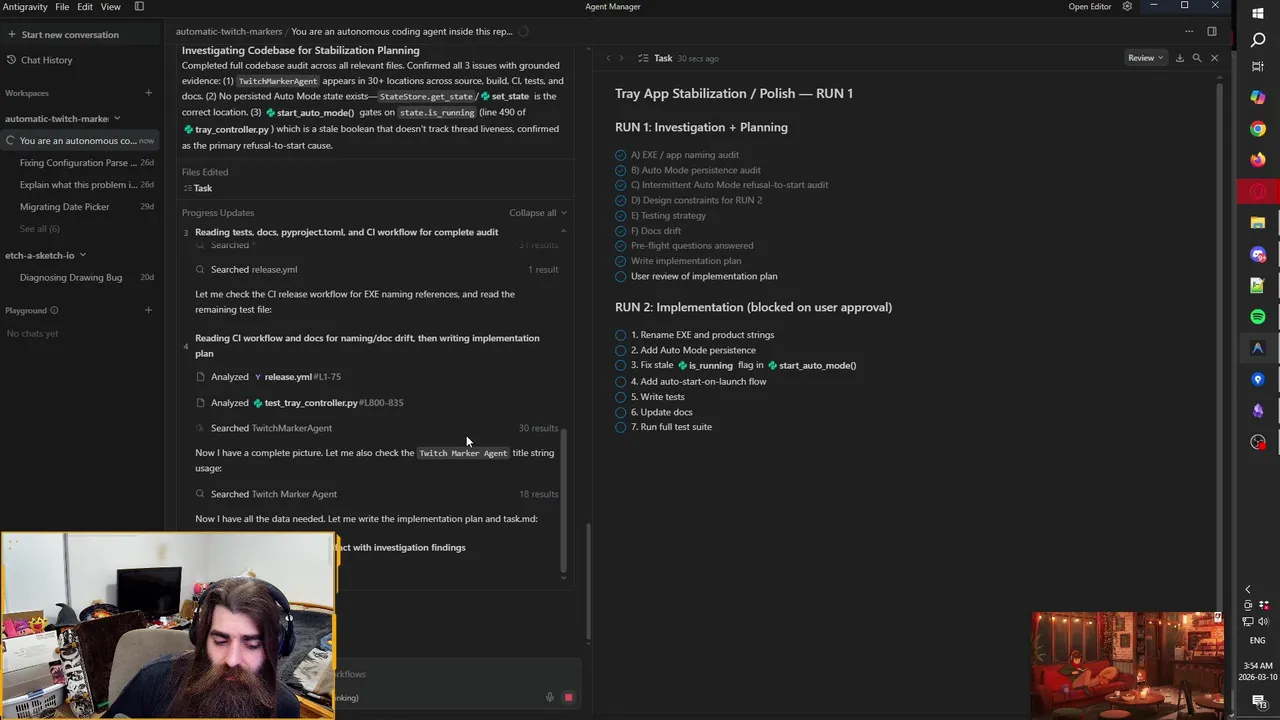This screenshot has height=720, width=1280.
Task: Go to previous artifact with back arrow
Action: [x=608, y=58]
